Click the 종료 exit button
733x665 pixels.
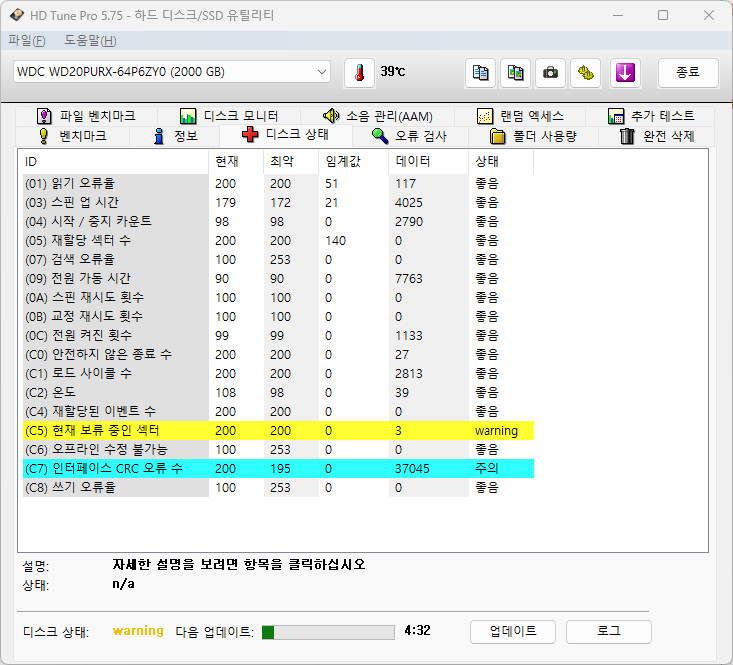click(688, 72)
